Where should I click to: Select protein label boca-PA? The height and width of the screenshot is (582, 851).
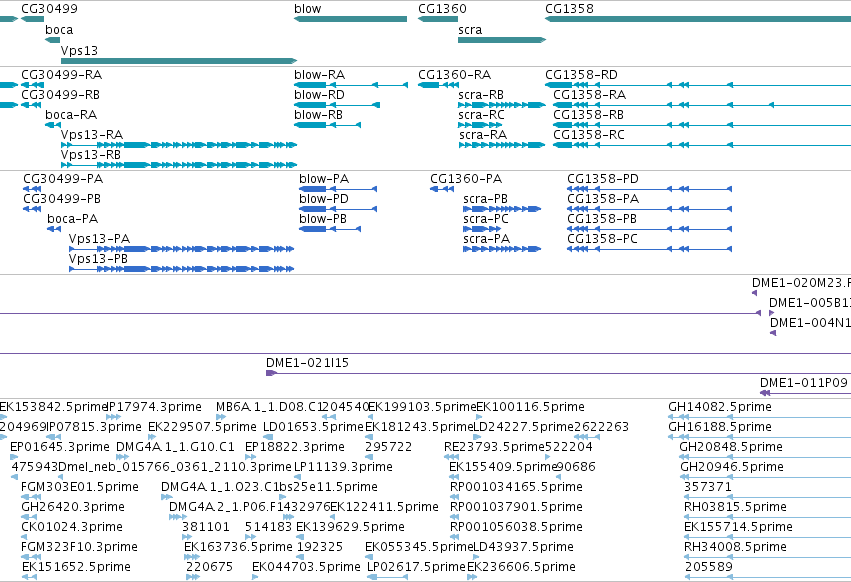(73, 219)
